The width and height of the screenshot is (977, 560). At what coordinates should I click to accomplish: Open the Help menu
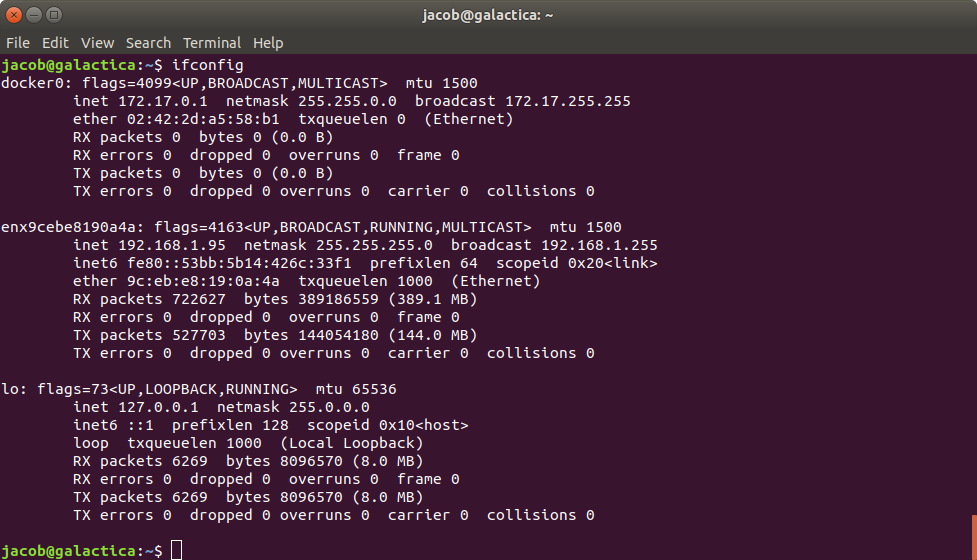(x=268, y=43)
